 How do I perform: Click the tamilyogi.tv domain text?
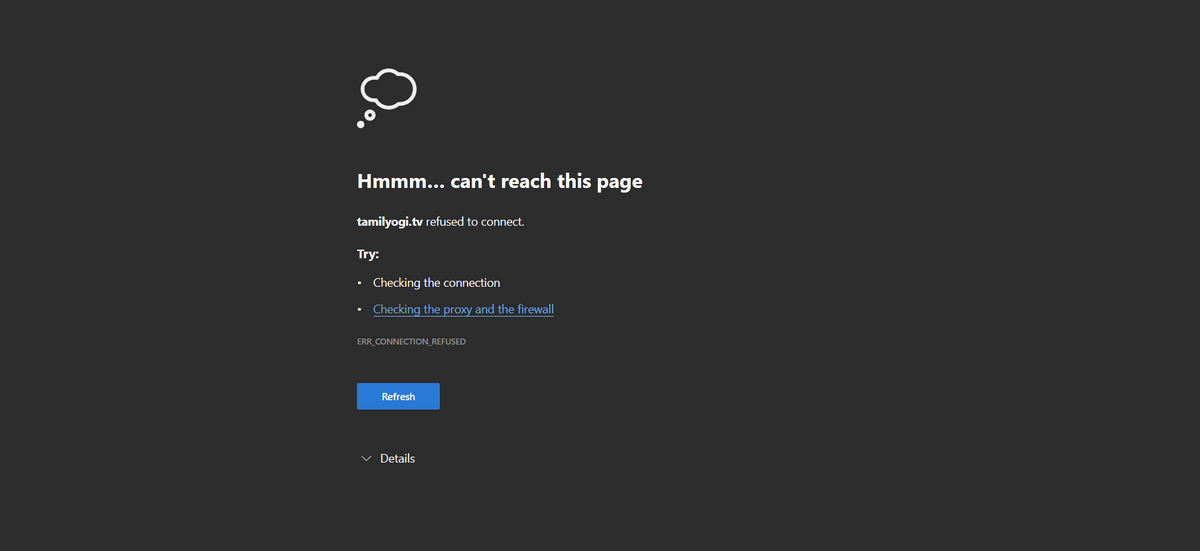390,221
